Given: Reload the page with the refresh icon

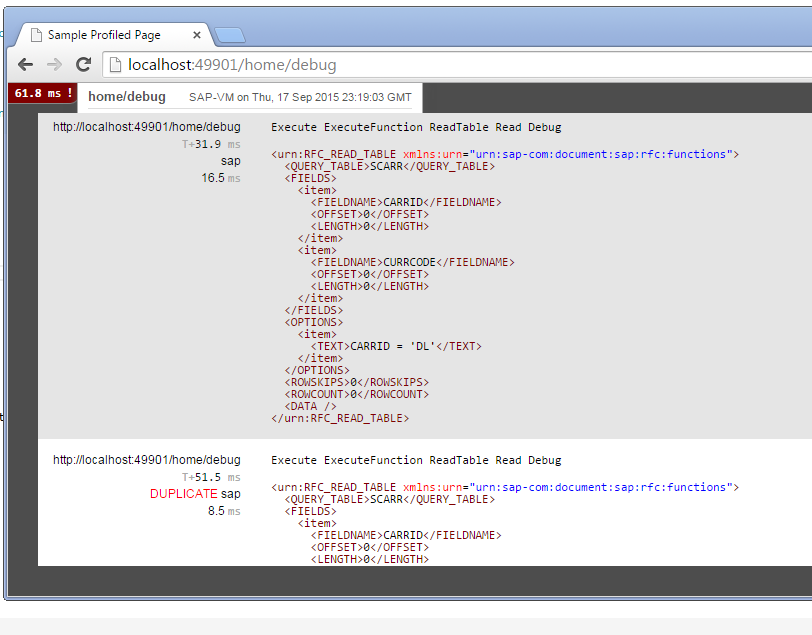Looking at the screenshot, I should 83,65.
